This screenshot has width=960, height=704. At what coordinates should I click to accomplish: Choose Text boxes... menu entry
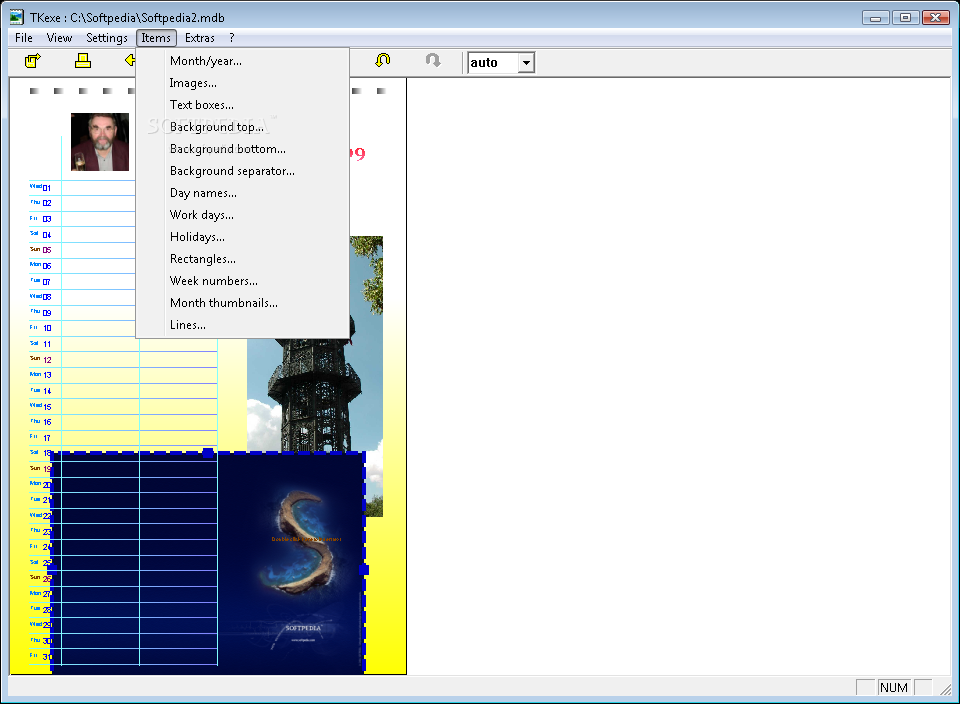(242, 105)
